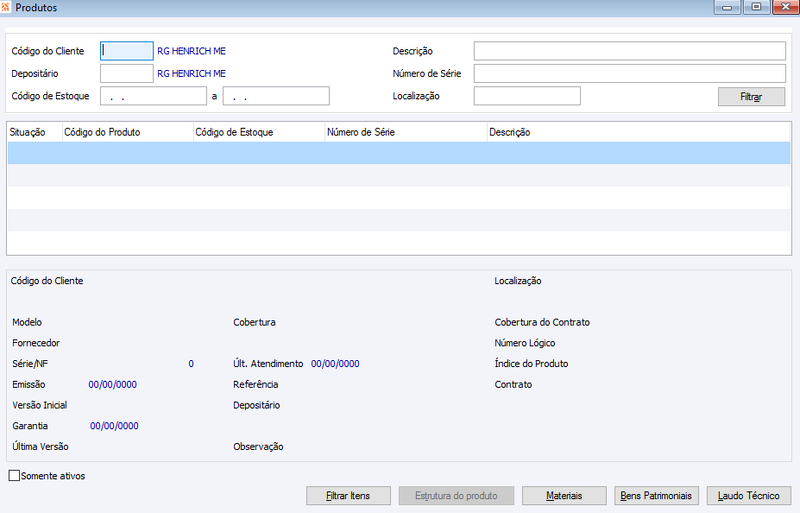Click the Observação label
This screenshot has height=513, width=800.
pos(258,447)
